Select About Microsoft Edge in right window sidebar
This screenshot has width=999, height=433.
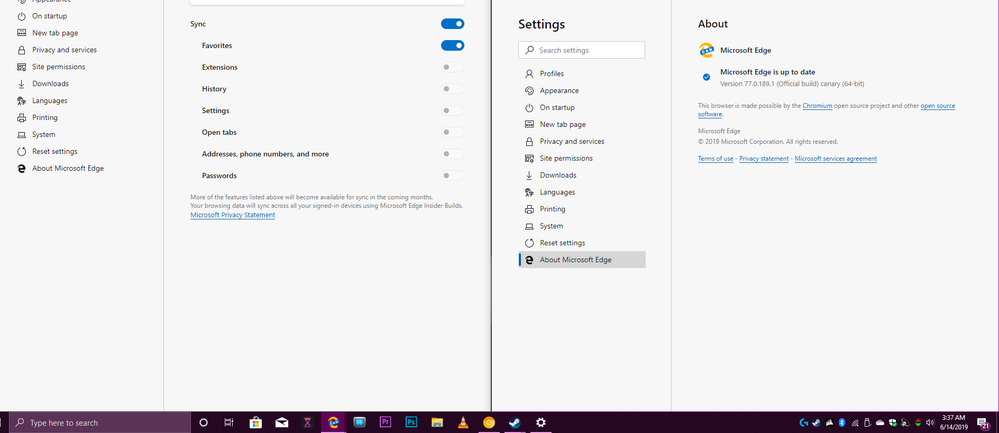pyautogui.click(x=582, y=260)
